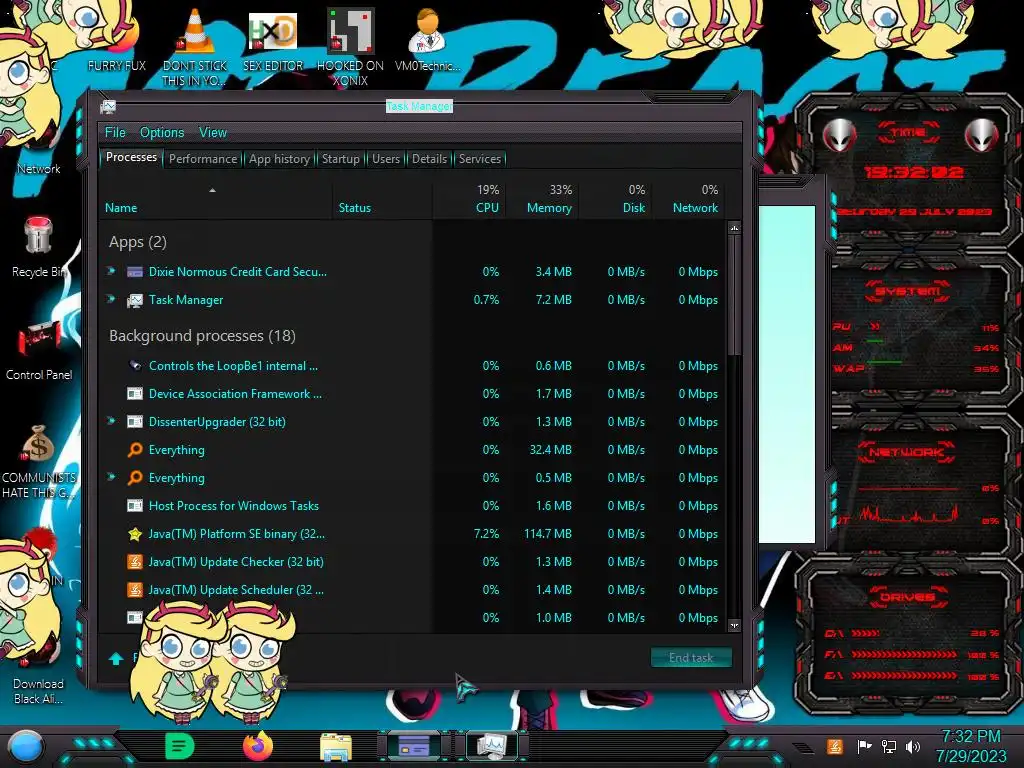The height and width of the screenshot is (768, 1024).
Task: Switch to the Details tab
Action: 429,159
